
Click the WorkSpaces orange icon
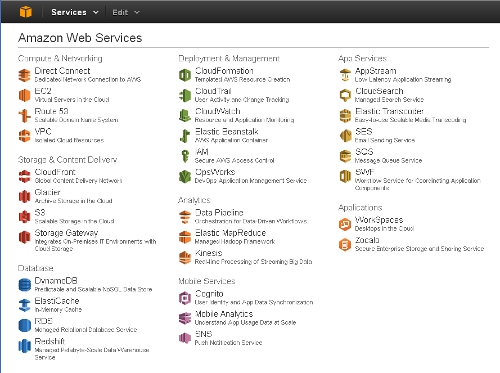(x=345, y=224)
